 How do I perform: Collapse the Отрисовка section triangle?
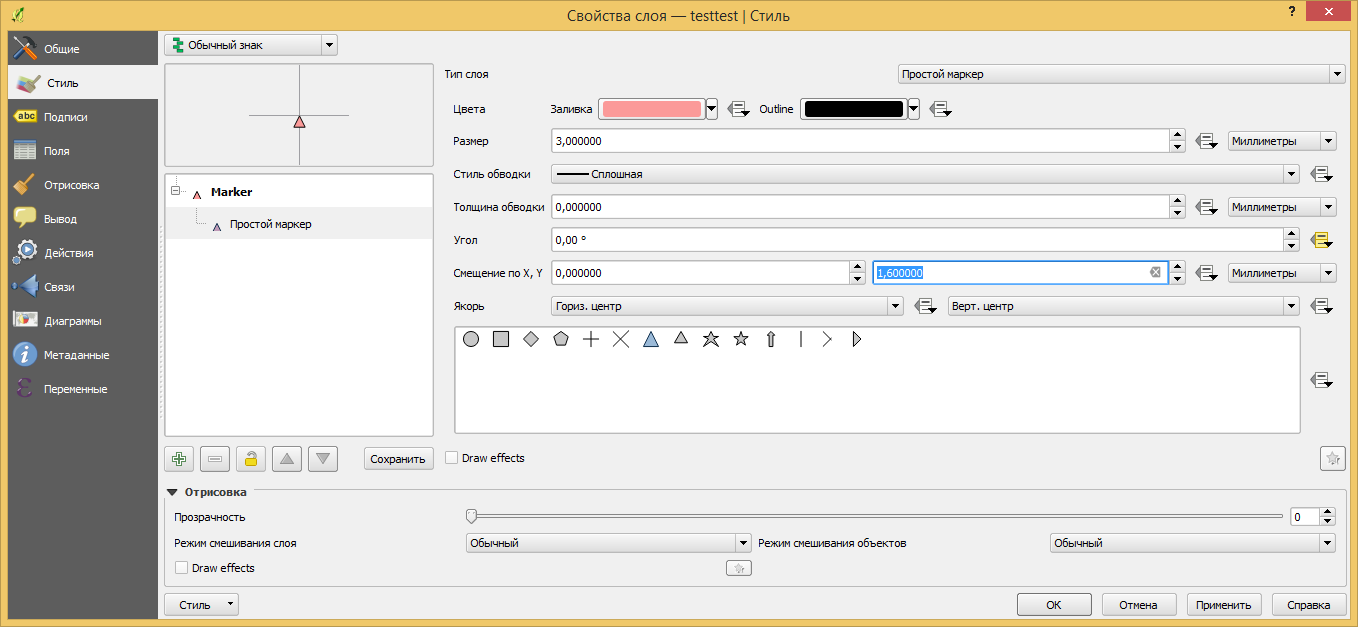tap(173, 492)
